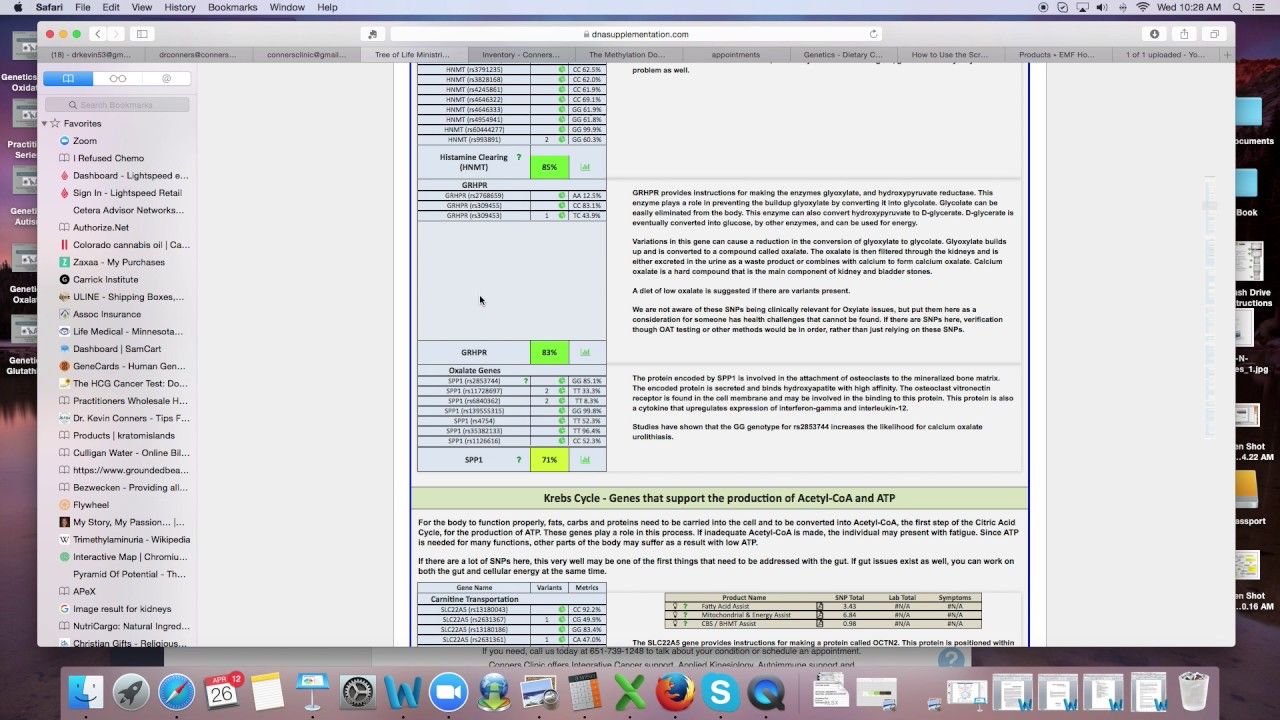Click the Search Bookmarks field

[116, 105]
